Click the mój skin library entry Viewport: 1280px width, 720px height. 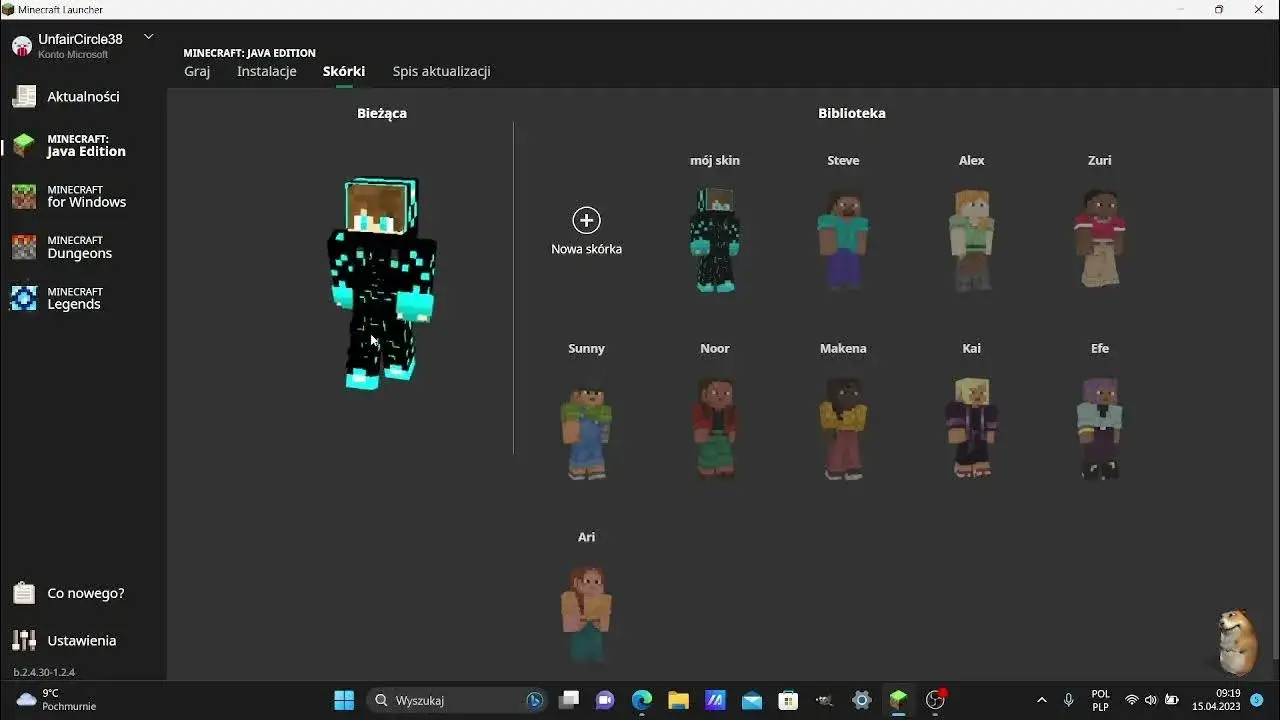tap(715, 238)
